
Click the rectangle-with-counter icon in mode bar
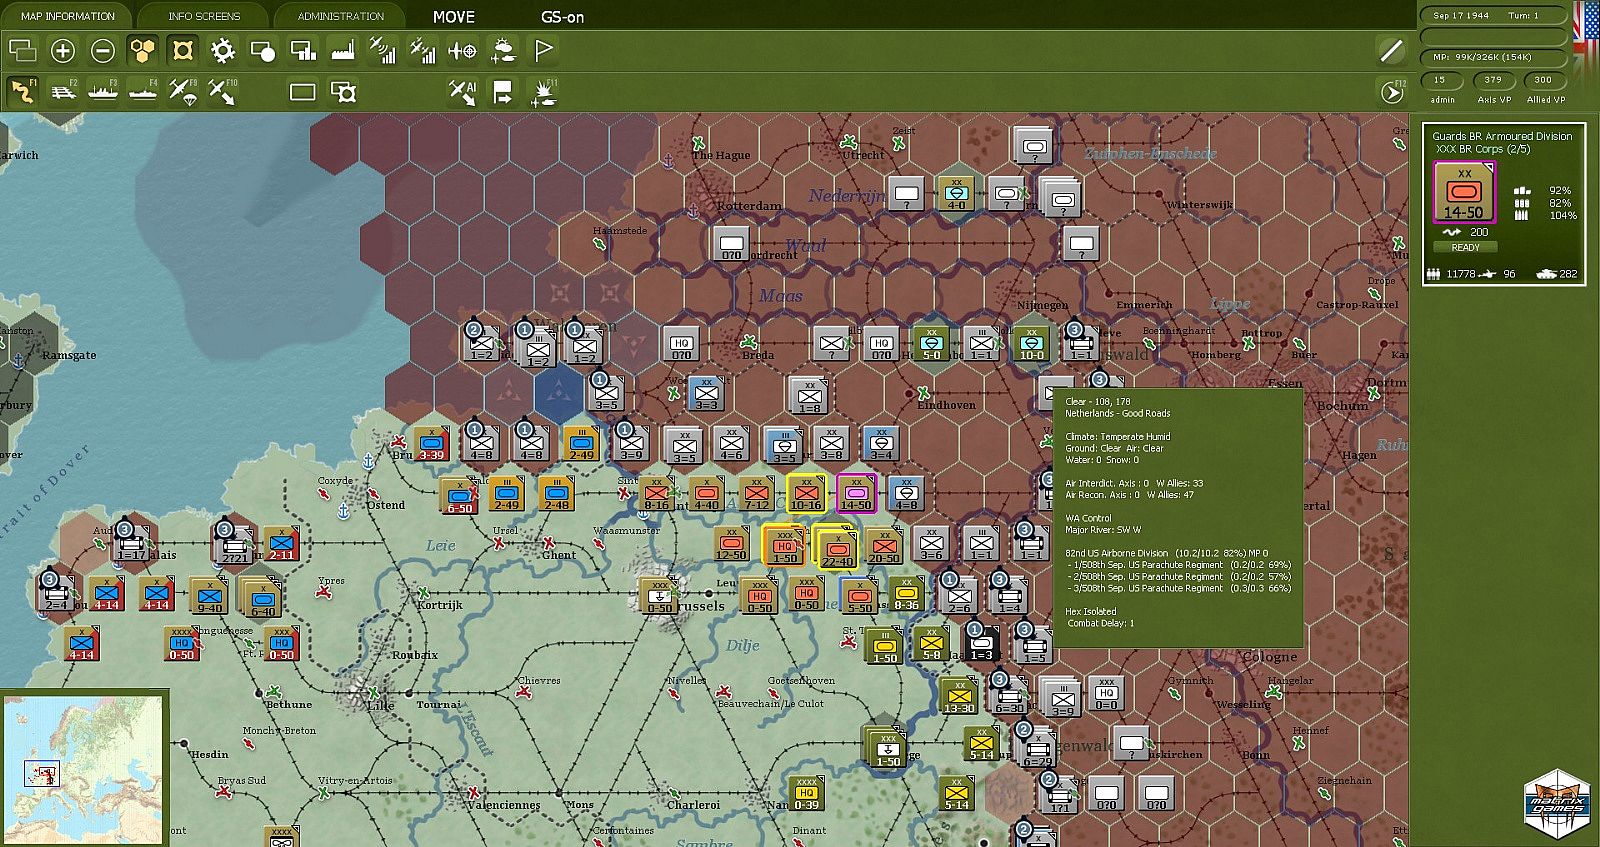[343, 92]
